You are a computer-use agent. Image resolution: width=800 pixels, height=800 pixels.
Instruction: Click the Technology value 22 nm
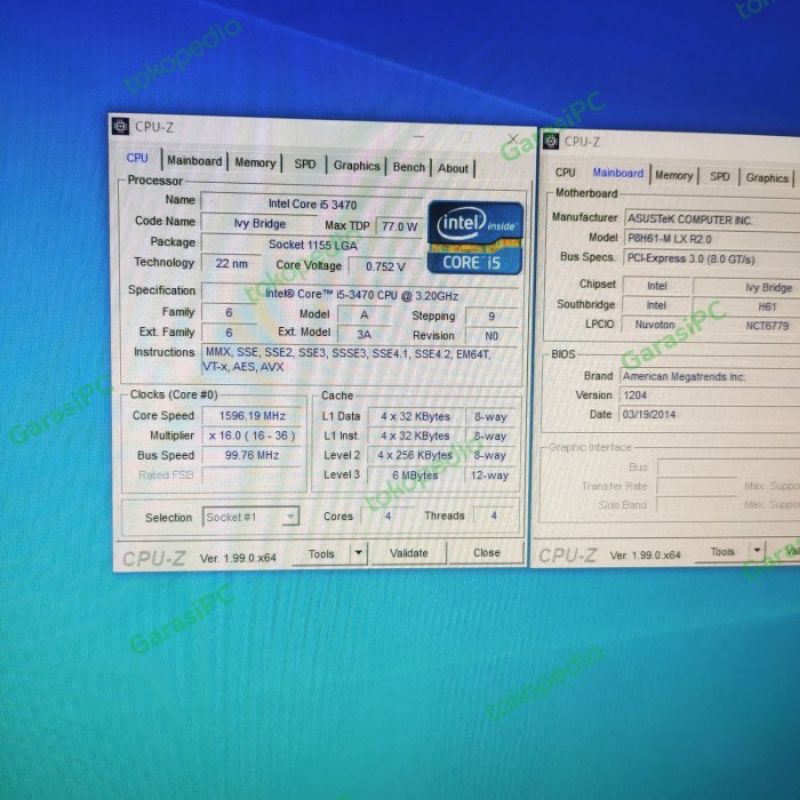click(x=232, y=263)
